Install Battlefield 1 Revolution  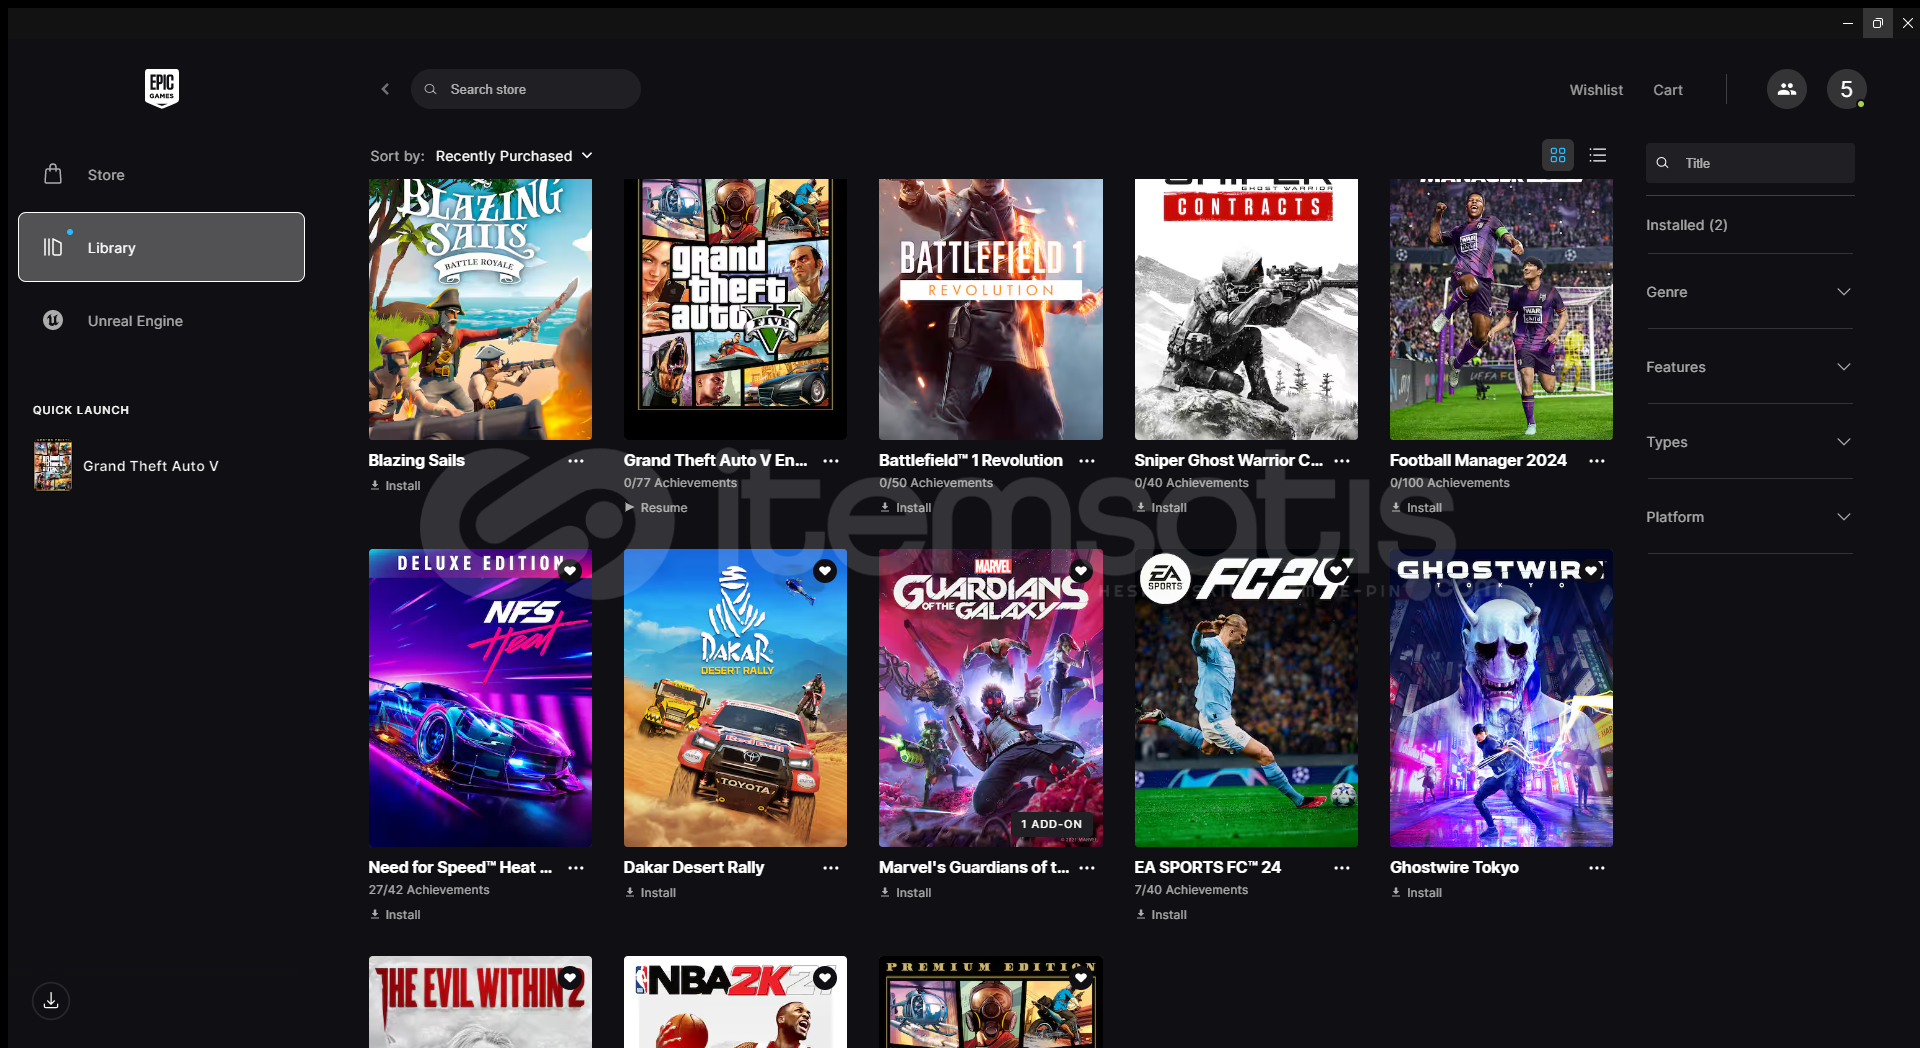point(906,508)
